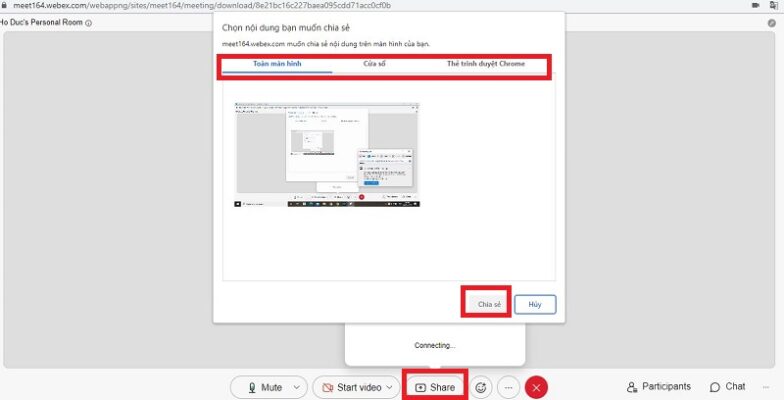Viewport: 784px width, 400px height.
Task: Click the Share content button
Action: click(x=435, y=387)
